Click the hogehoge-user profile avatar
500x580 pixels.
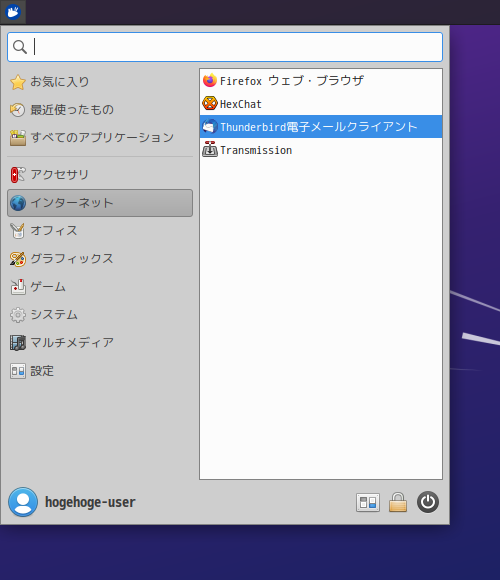tap(23, 502)
